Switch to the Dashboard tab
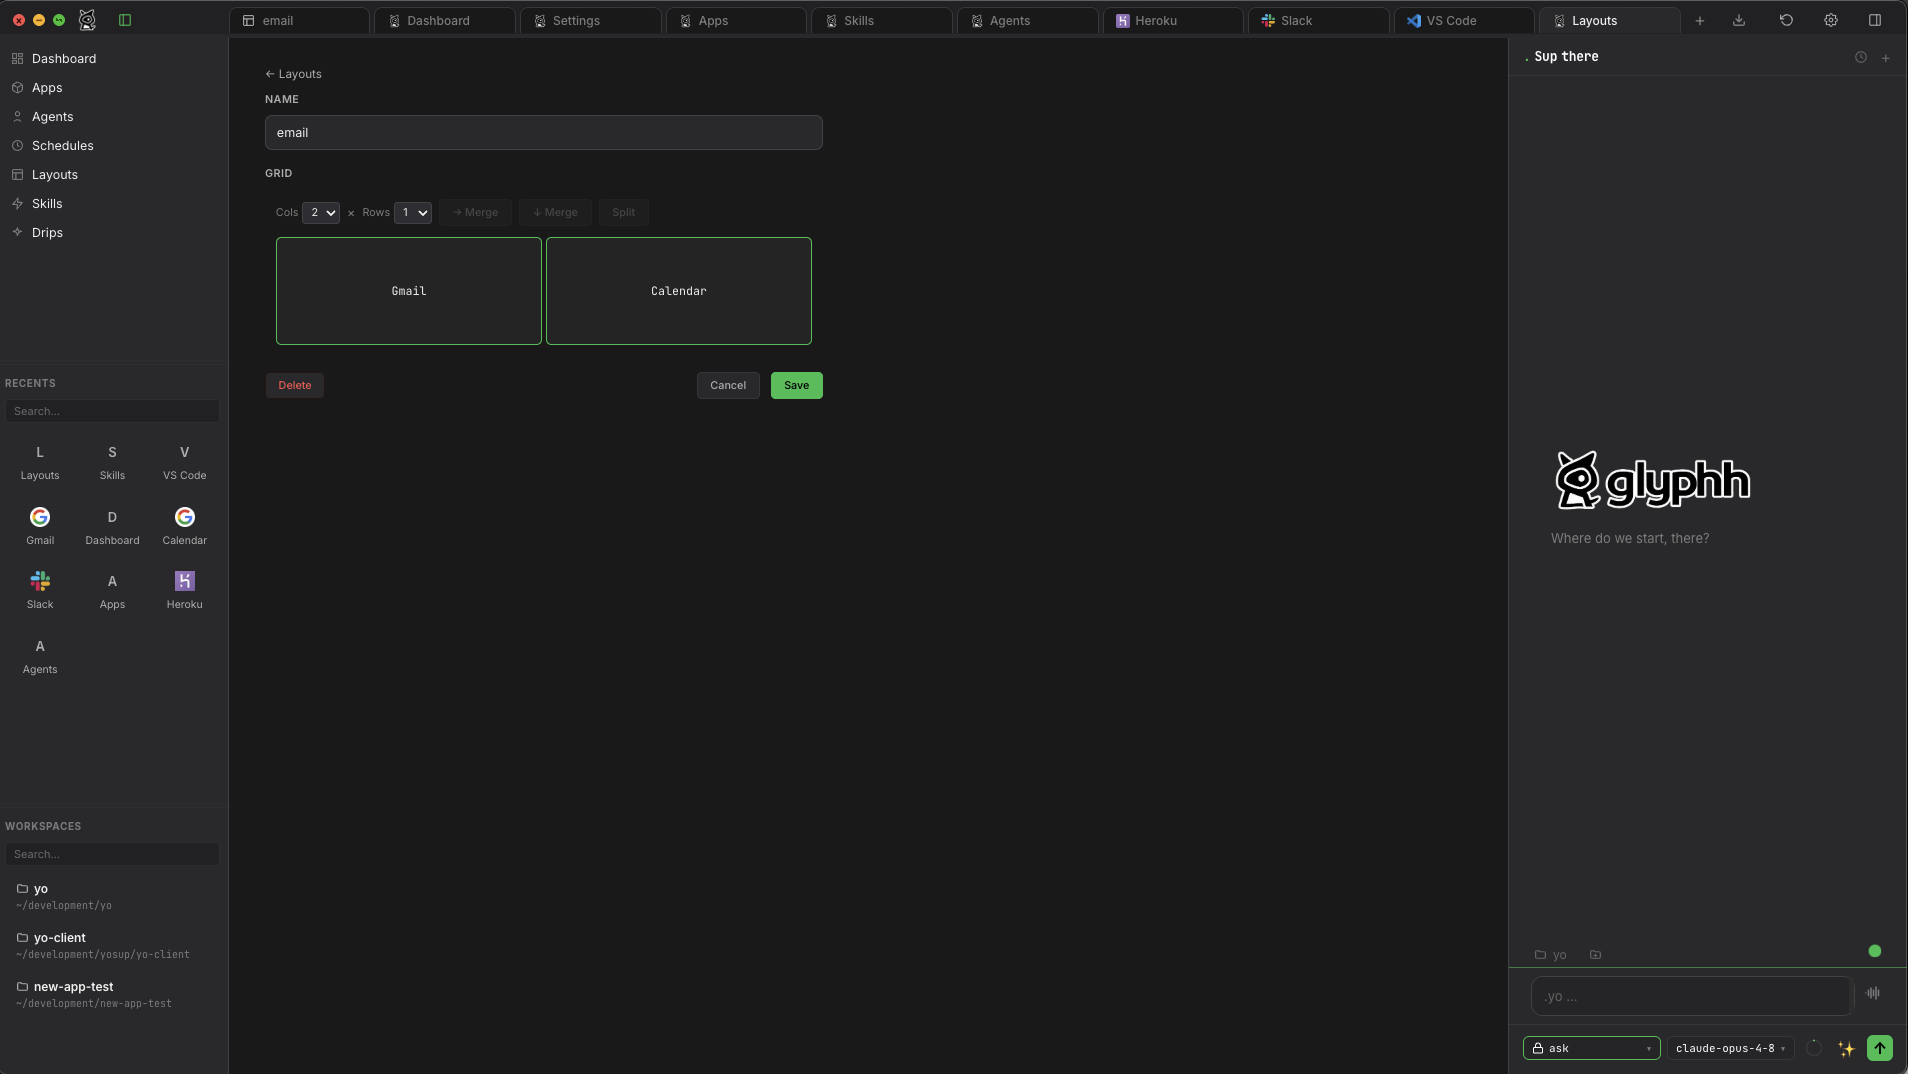Image resolution: width=1908 pixels, height=1074 pixels. pyautogui.click(x=445, y=21)
